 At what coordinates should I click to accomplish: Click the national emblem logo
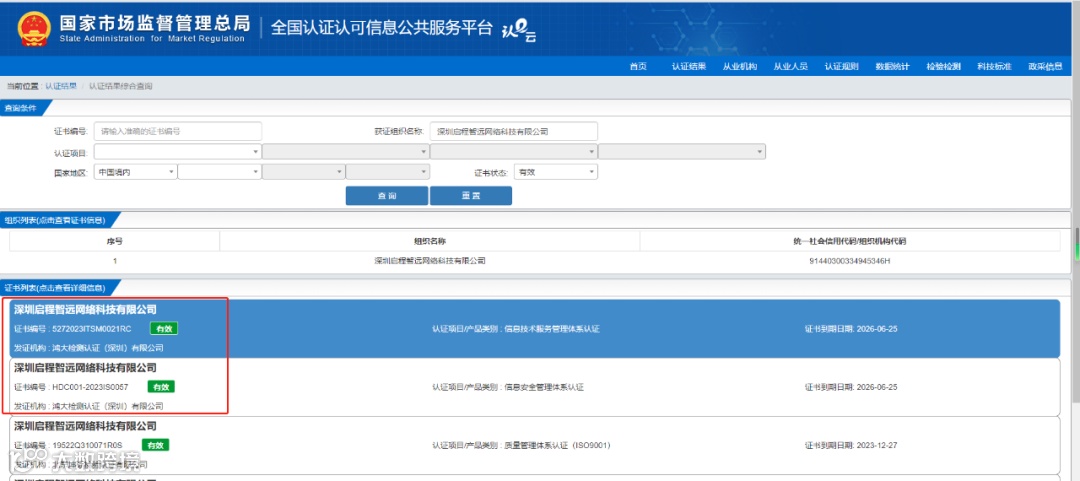tap(34, 29)
